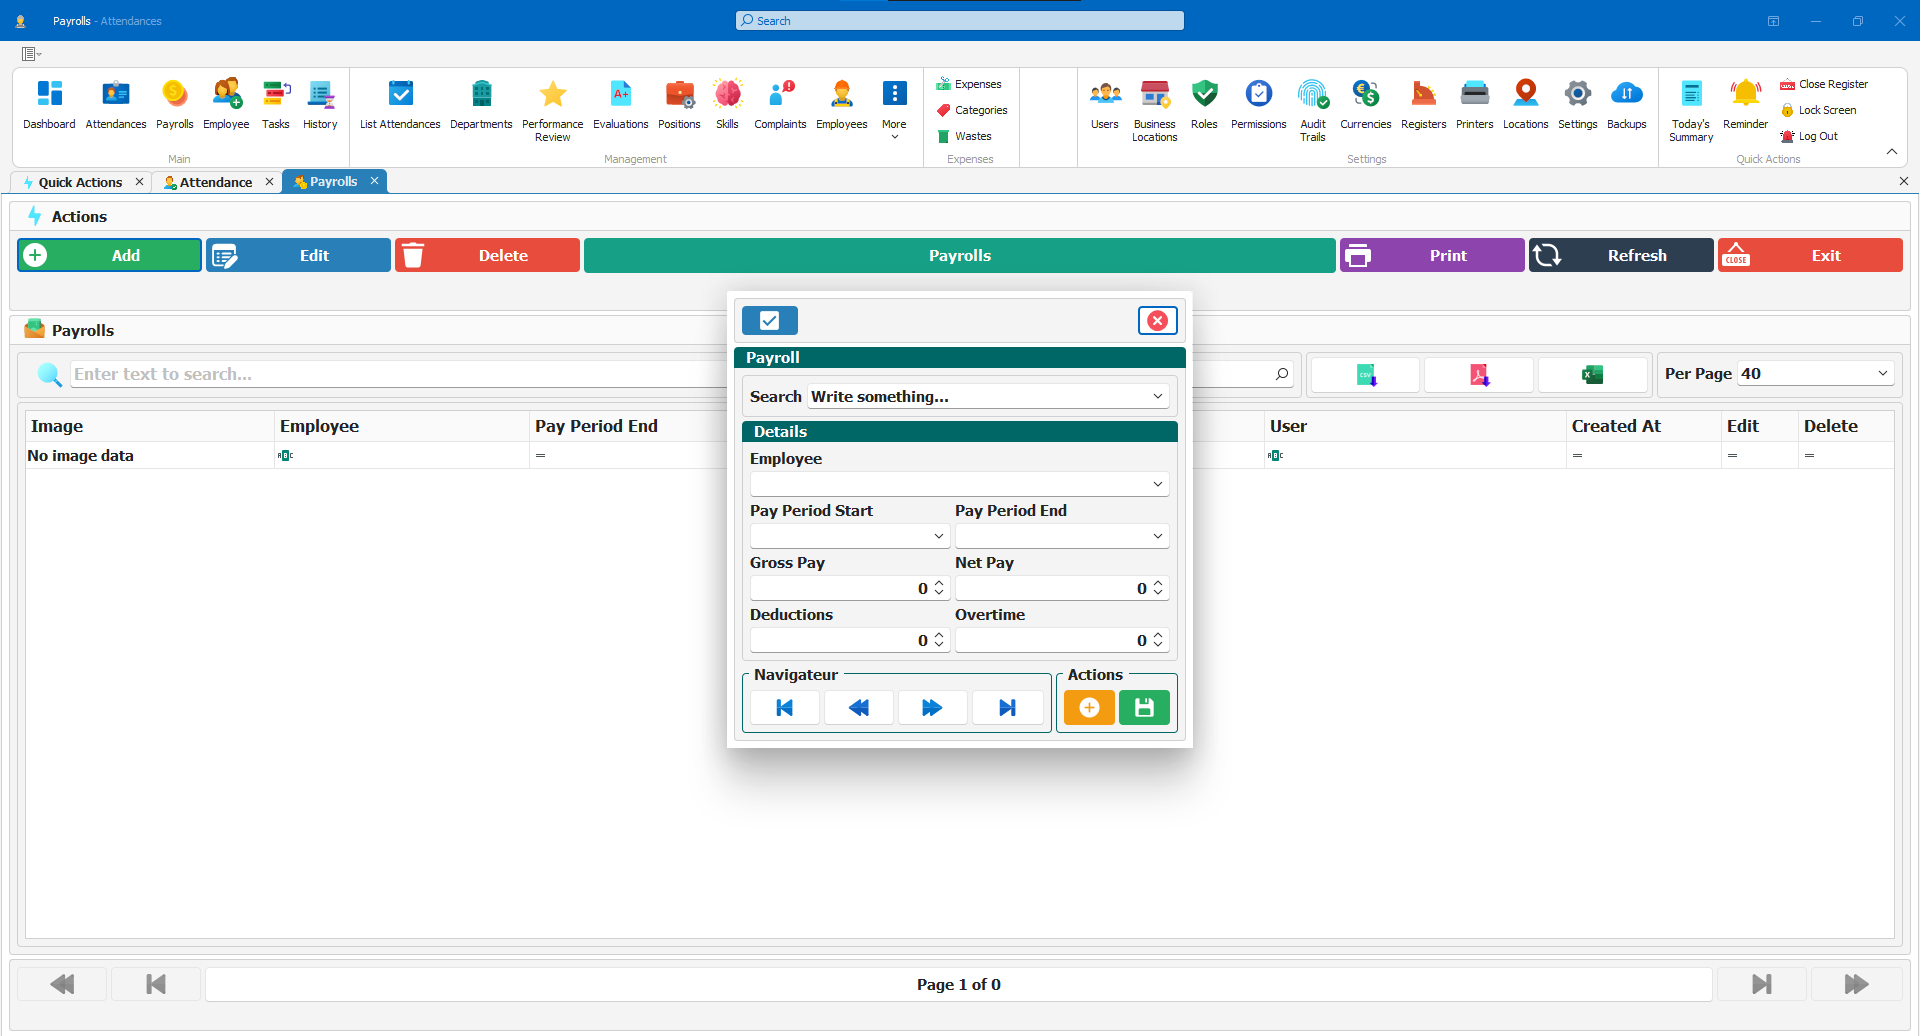Click the green Add button
The width and height of the screenshot is (1920, 1036).
click(x=109, y=255)
